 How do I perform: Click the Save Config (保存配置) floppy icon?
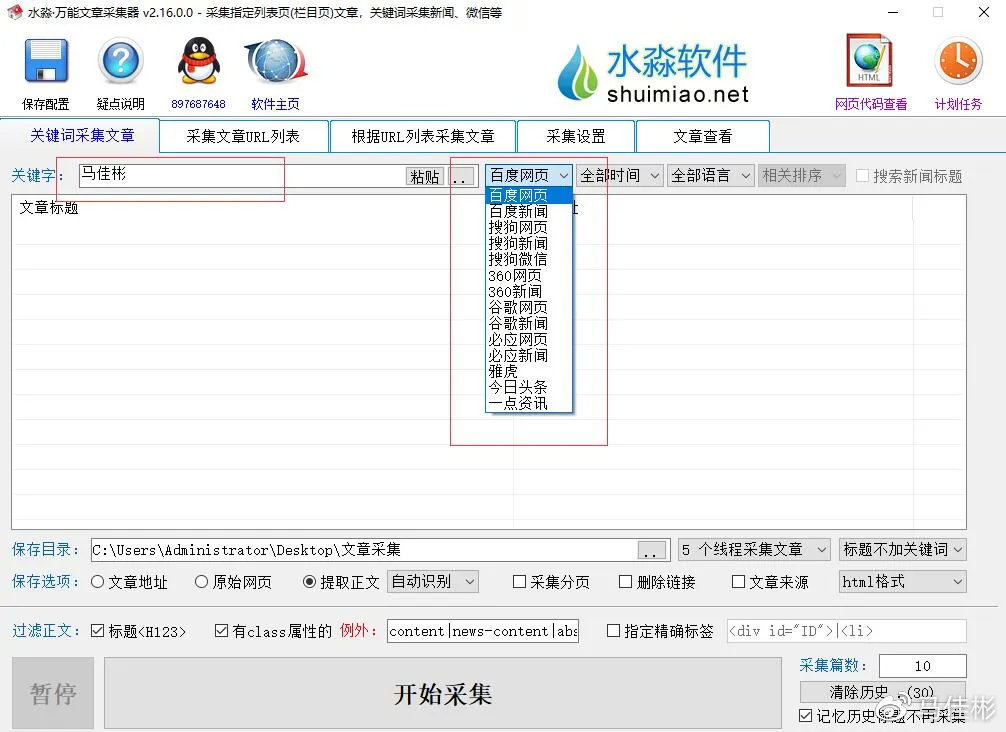[46, 61]
